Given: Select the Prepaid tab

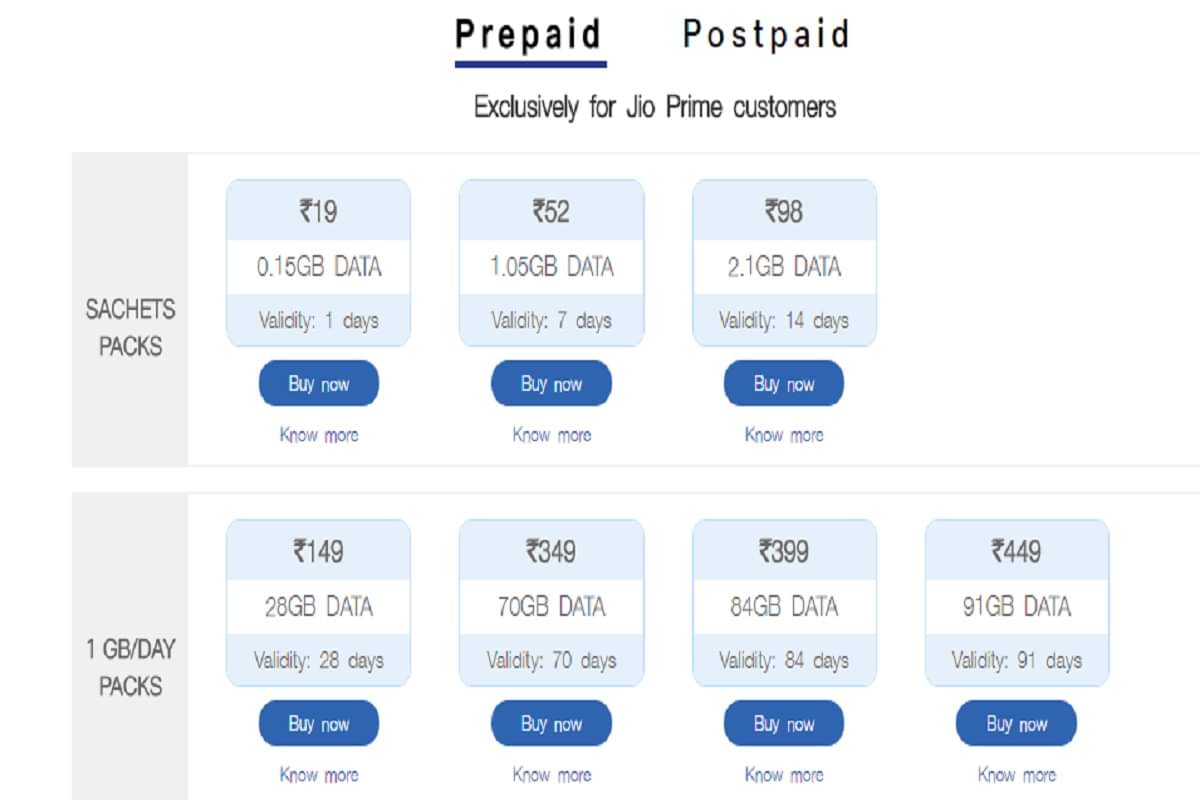Looking at the screenshot, I should [528, 33].
